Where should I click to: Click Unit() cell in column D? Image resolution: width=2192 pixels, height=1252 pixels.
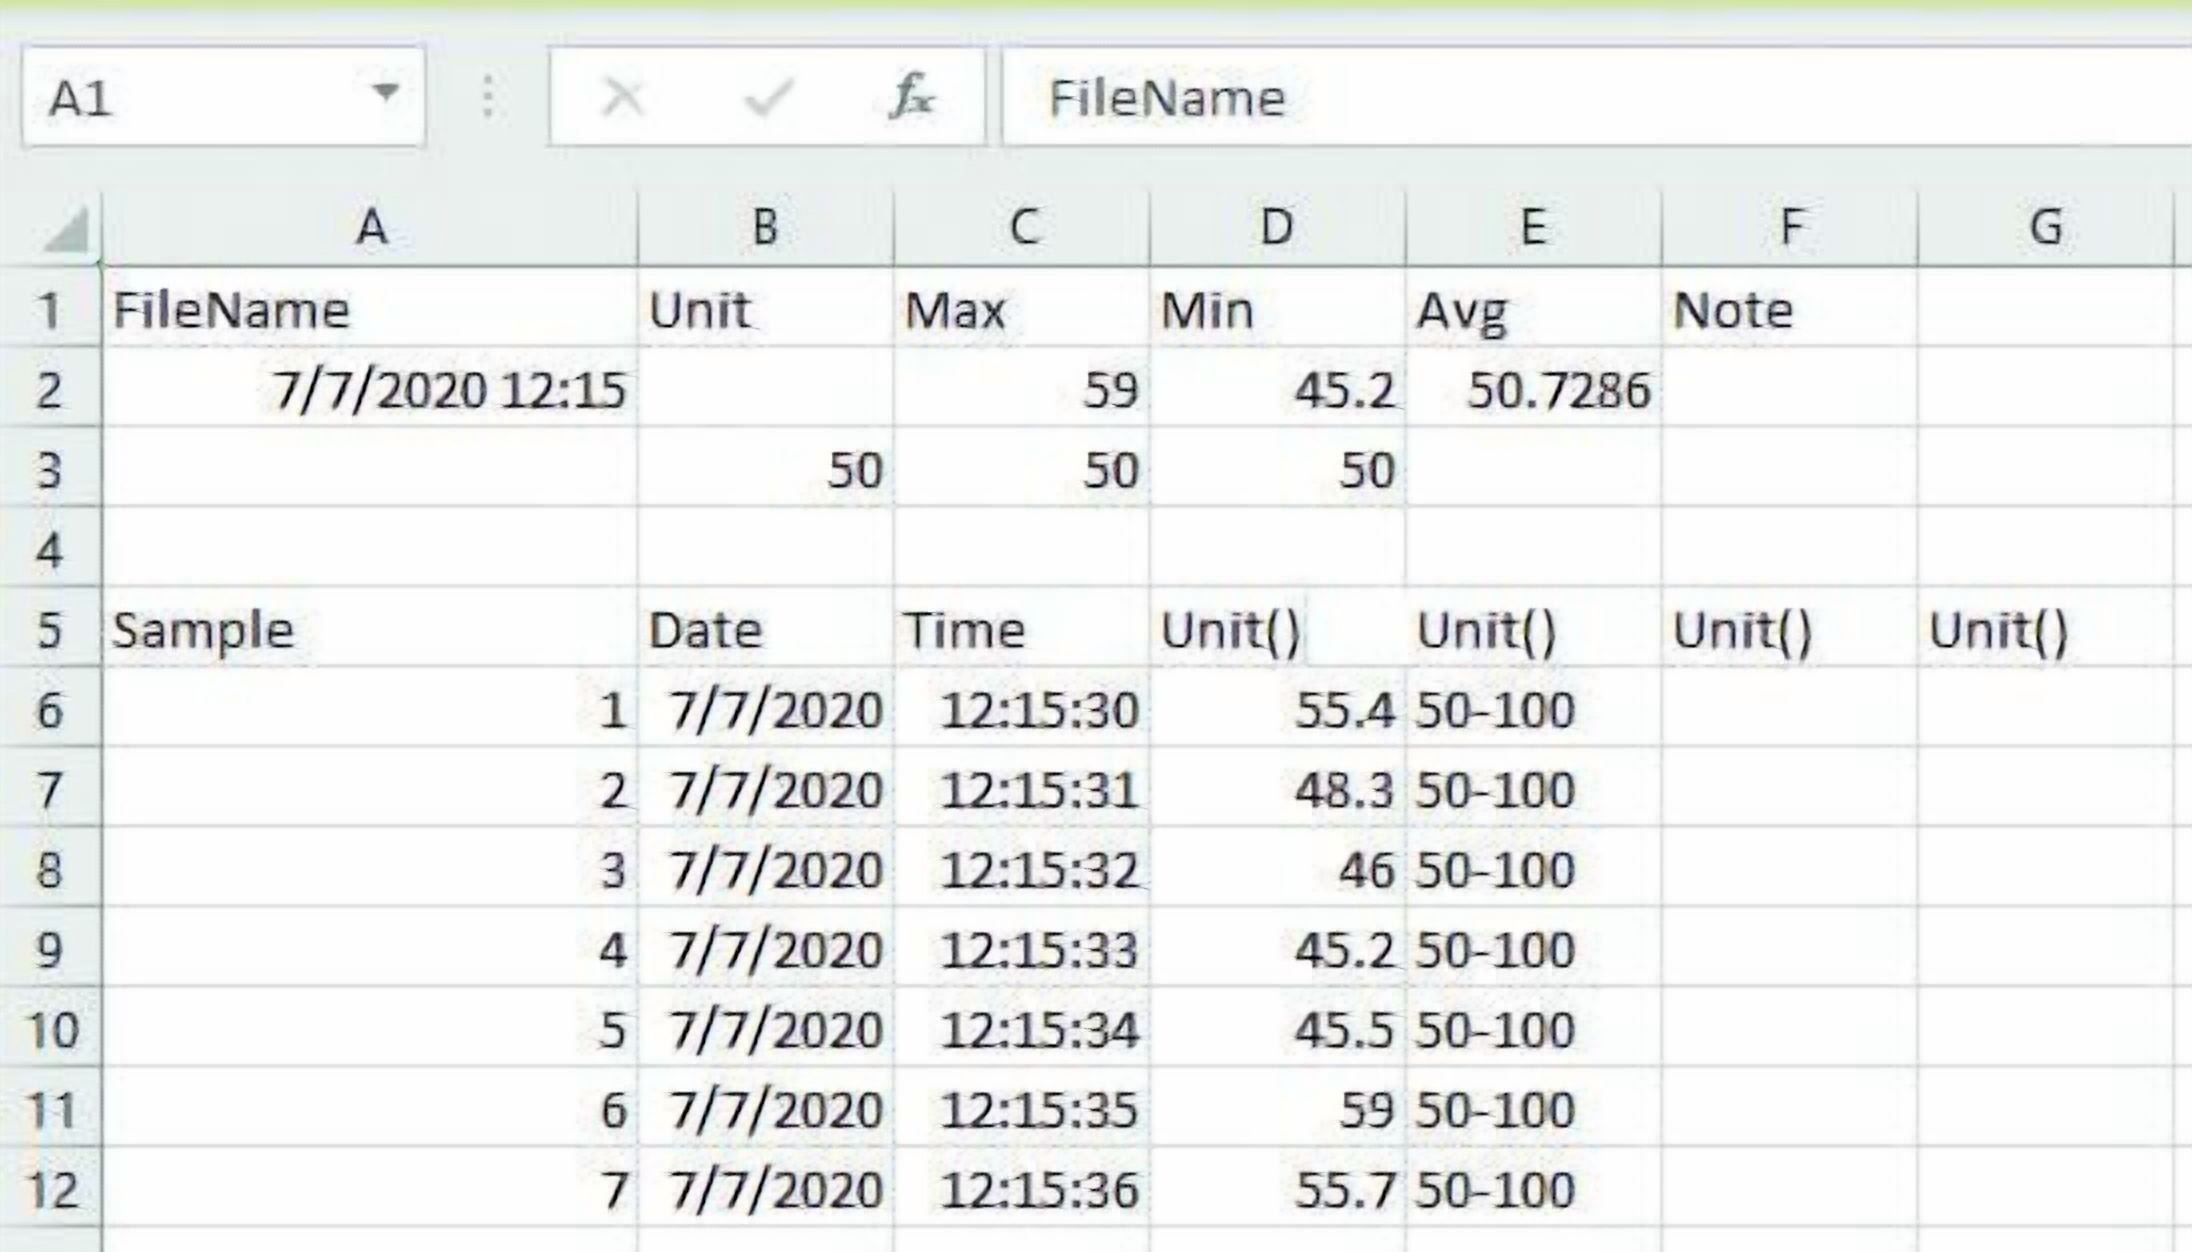click(1277, 628)
